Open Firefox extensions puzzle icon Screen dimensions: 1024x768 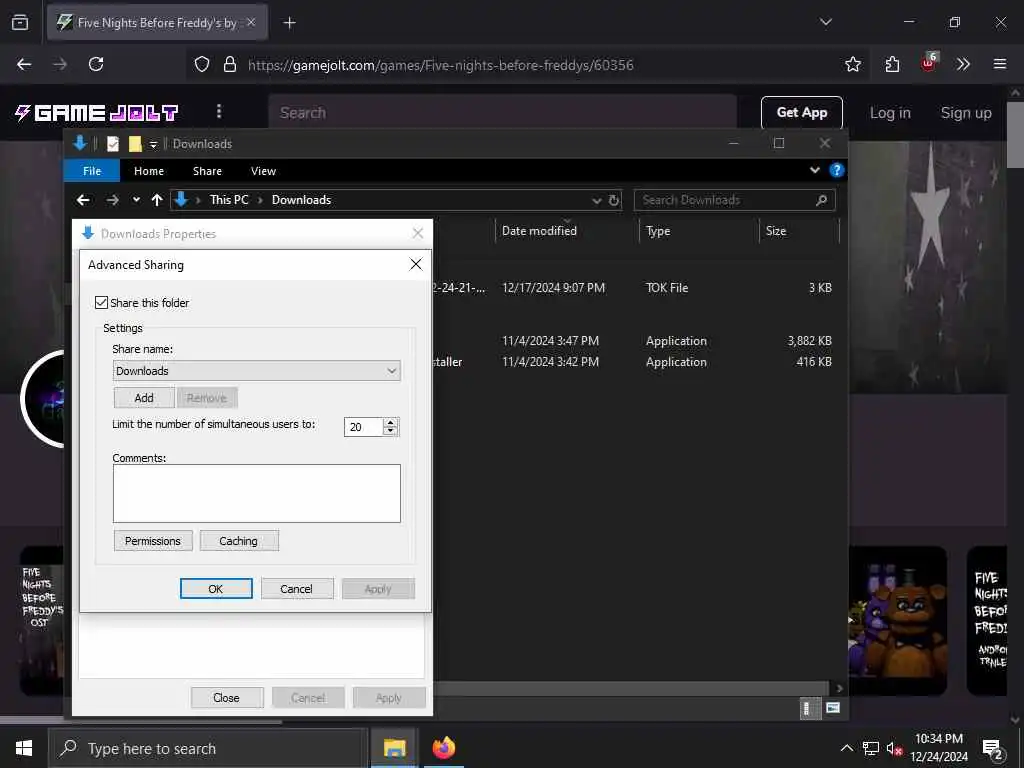pyautogui.click(x=892, y=64)
